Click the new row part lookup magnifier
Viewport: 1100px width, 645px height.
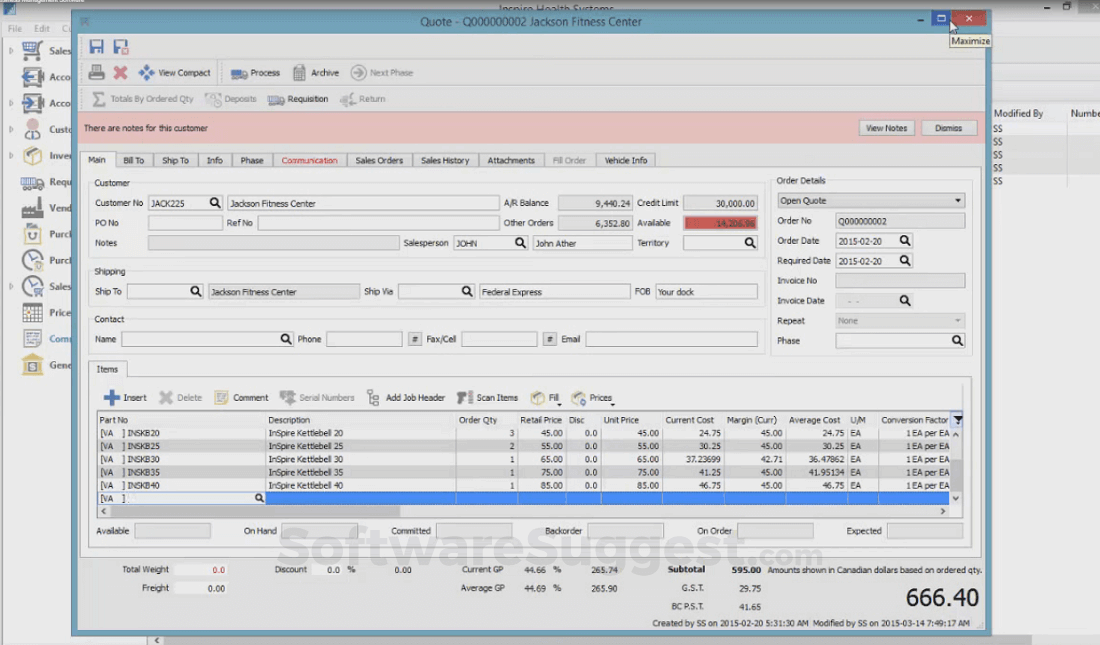pos(259,498)
